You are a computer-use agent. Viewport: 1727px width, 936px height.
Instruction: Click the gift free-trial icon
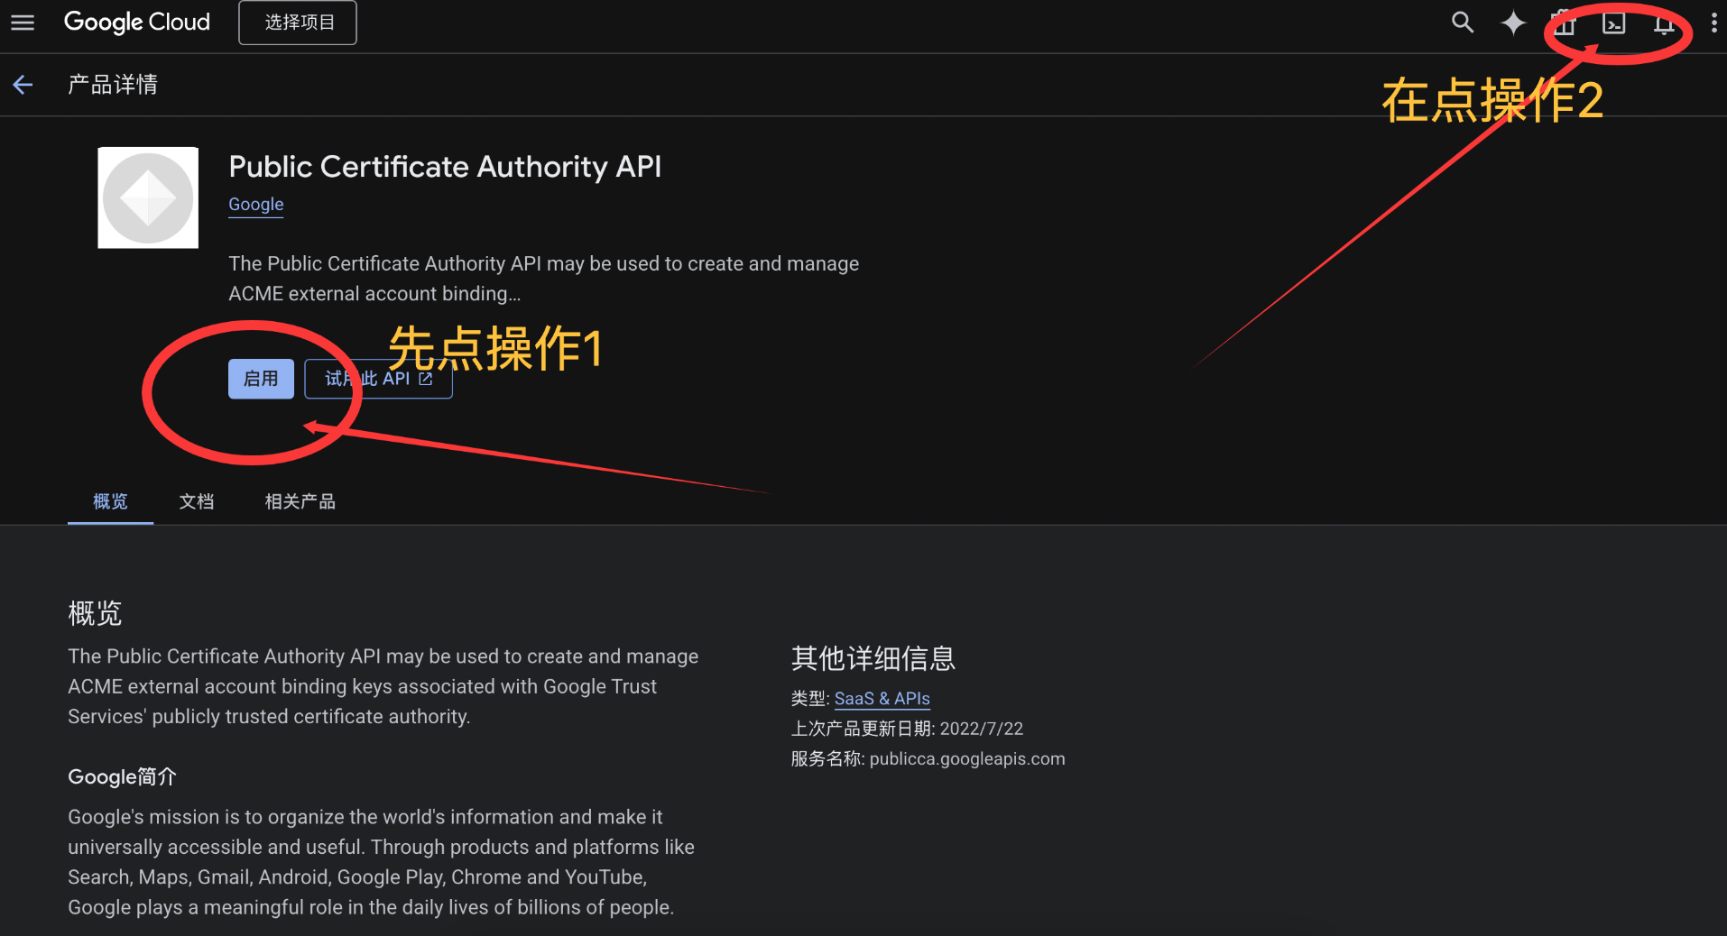tap(1564, 24)
